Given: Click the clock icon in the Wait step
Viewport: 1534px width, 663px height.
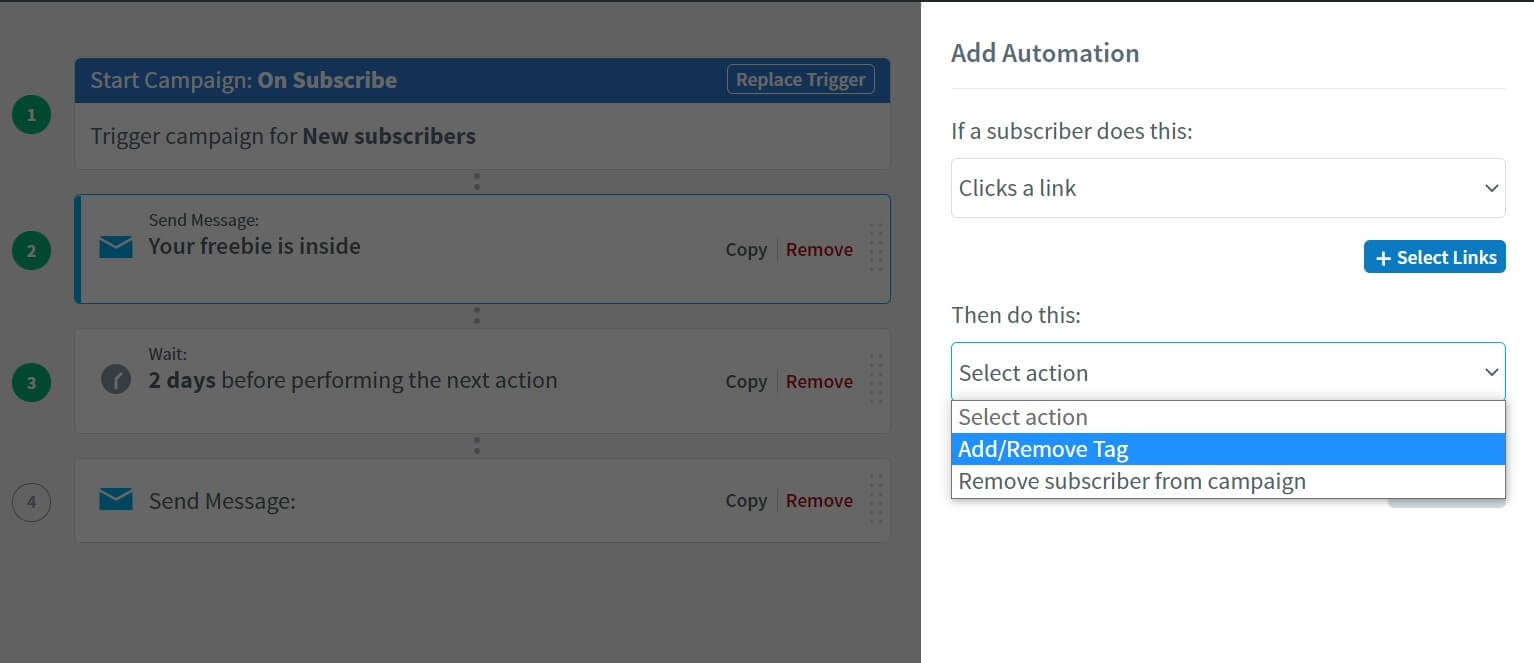Looking at the screenshot, I should tap(116, 380).
